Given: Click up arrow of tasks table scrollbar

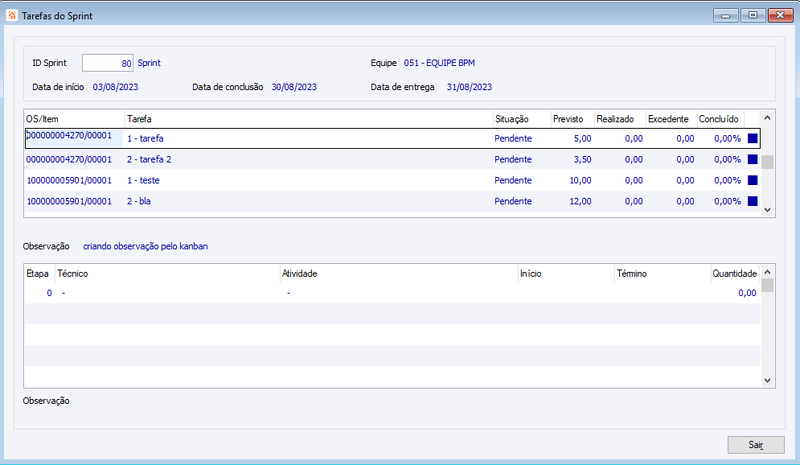Looking at the screenshot, I should tap(767, 118).
